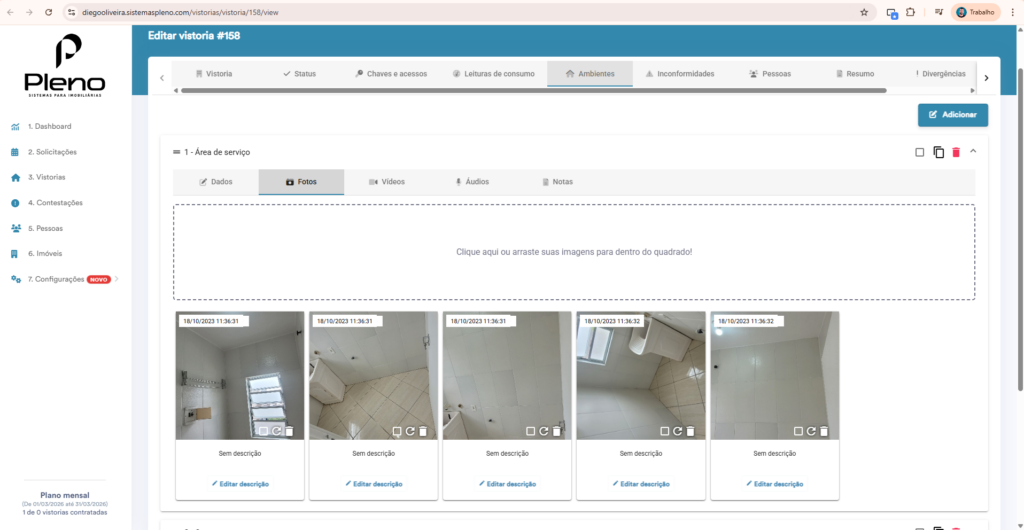This screenshot has height=530, width=1024.
Task: Select the fourth photo's checkbox
Action: tap(664, 431)
